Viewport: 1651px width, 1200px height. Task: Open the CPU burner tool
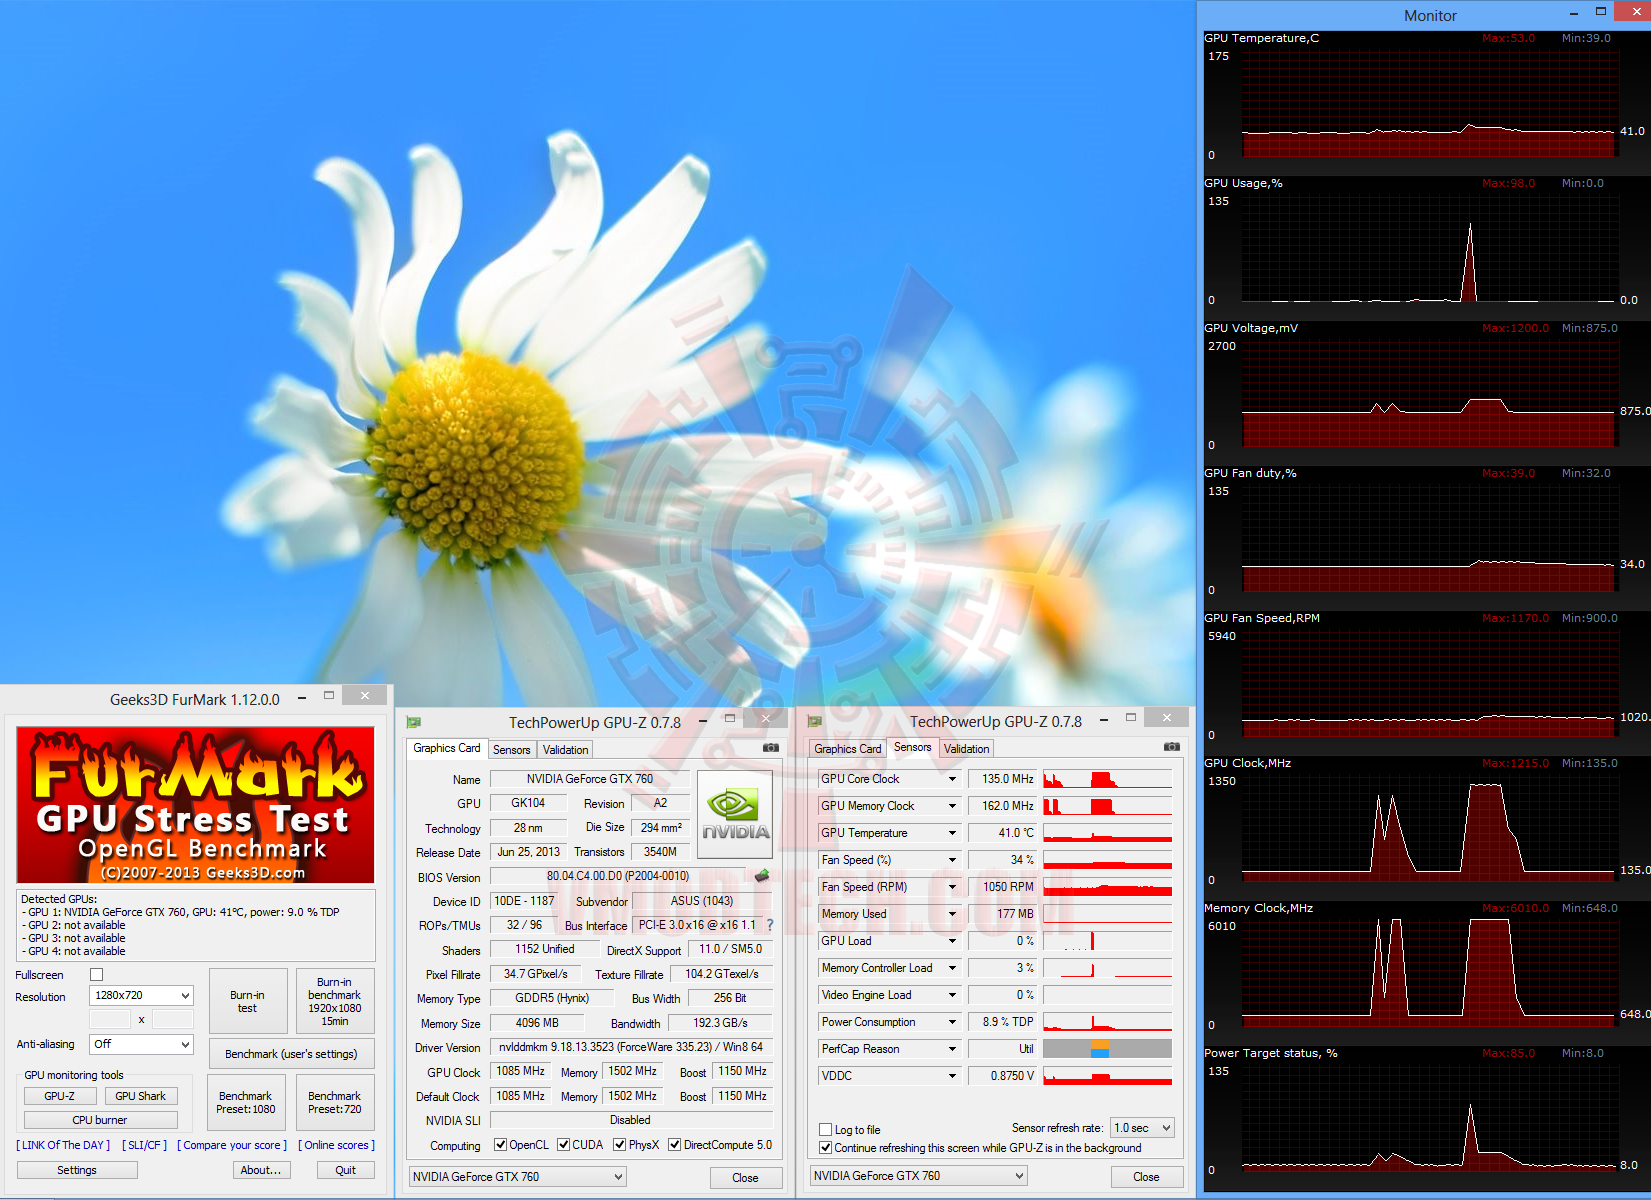coord(100,1120)
